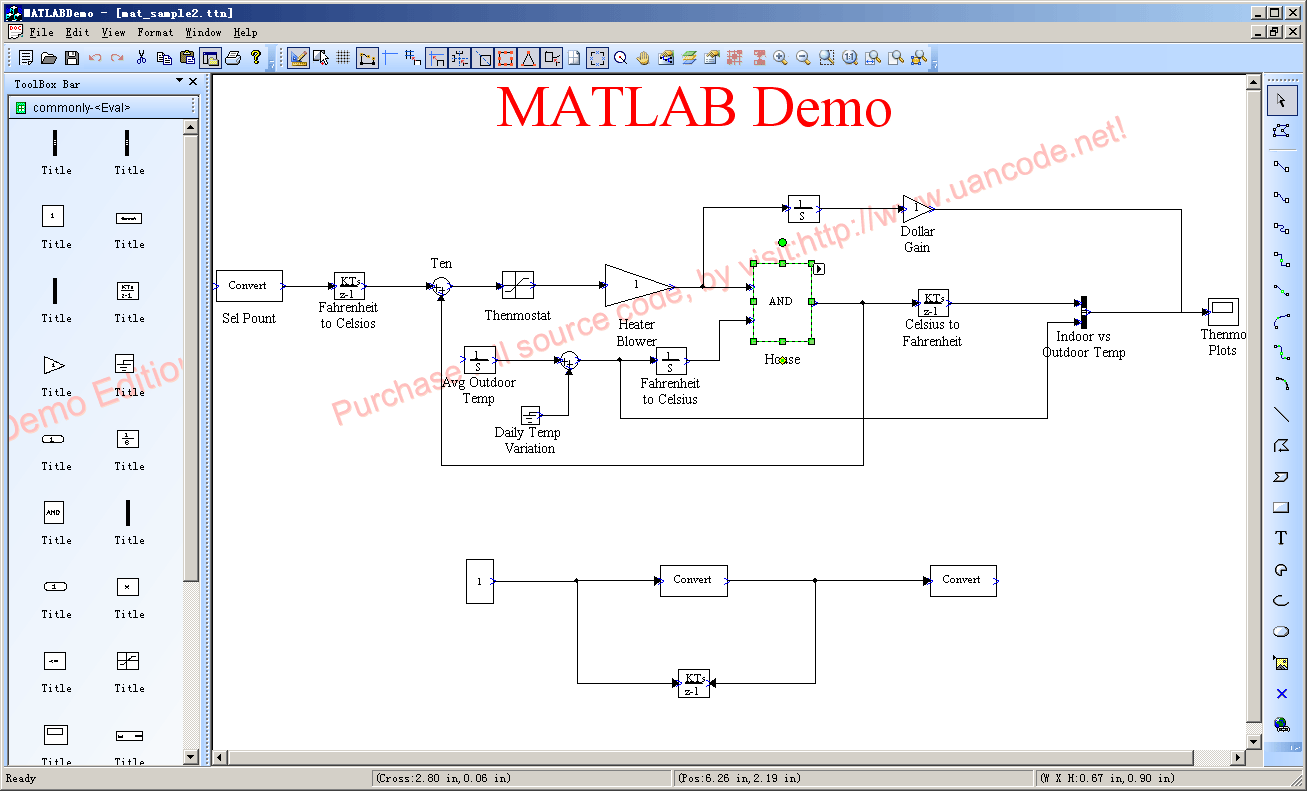Toggle the grid display toolbar button
The width and height of the screenshot is (1307, 791).
click(x=343, y=58)
